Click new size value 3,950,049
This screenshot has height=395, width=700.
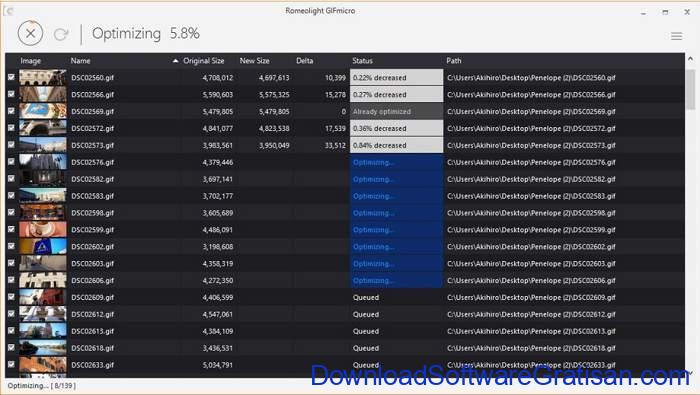pos(274,146)
